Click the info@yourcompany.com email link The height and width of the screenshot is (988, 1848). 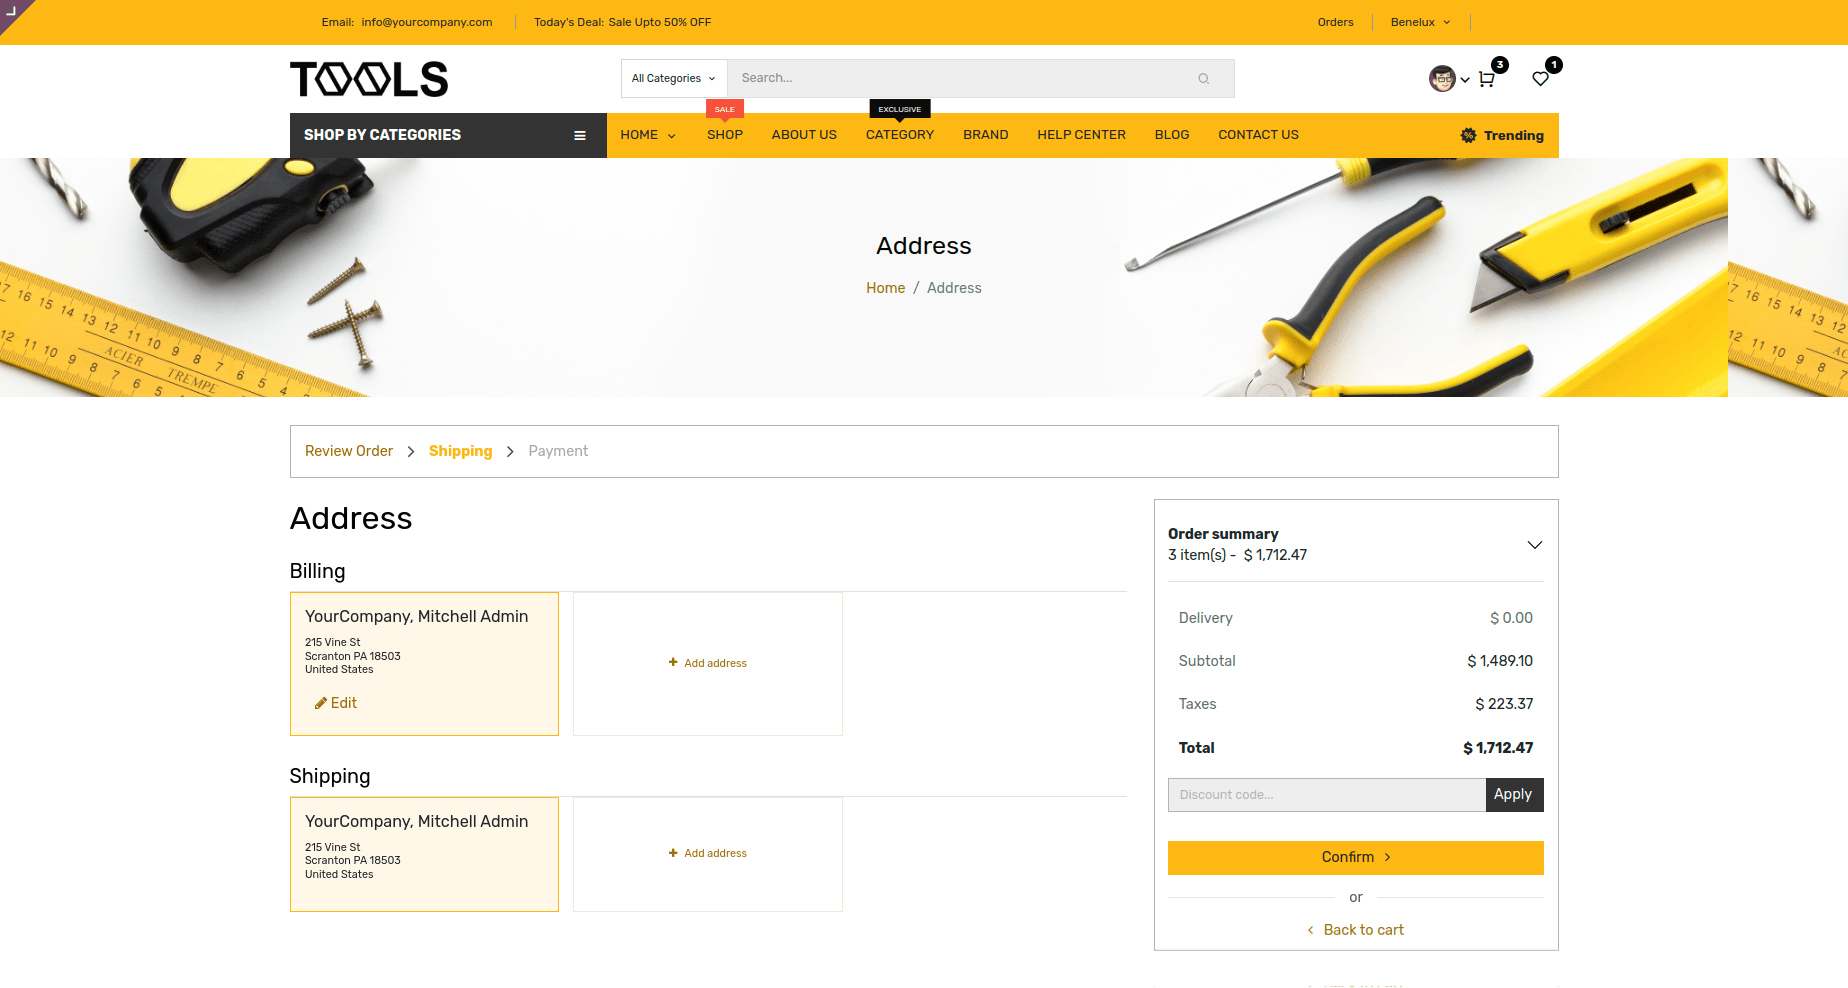(x=427, y=22)
